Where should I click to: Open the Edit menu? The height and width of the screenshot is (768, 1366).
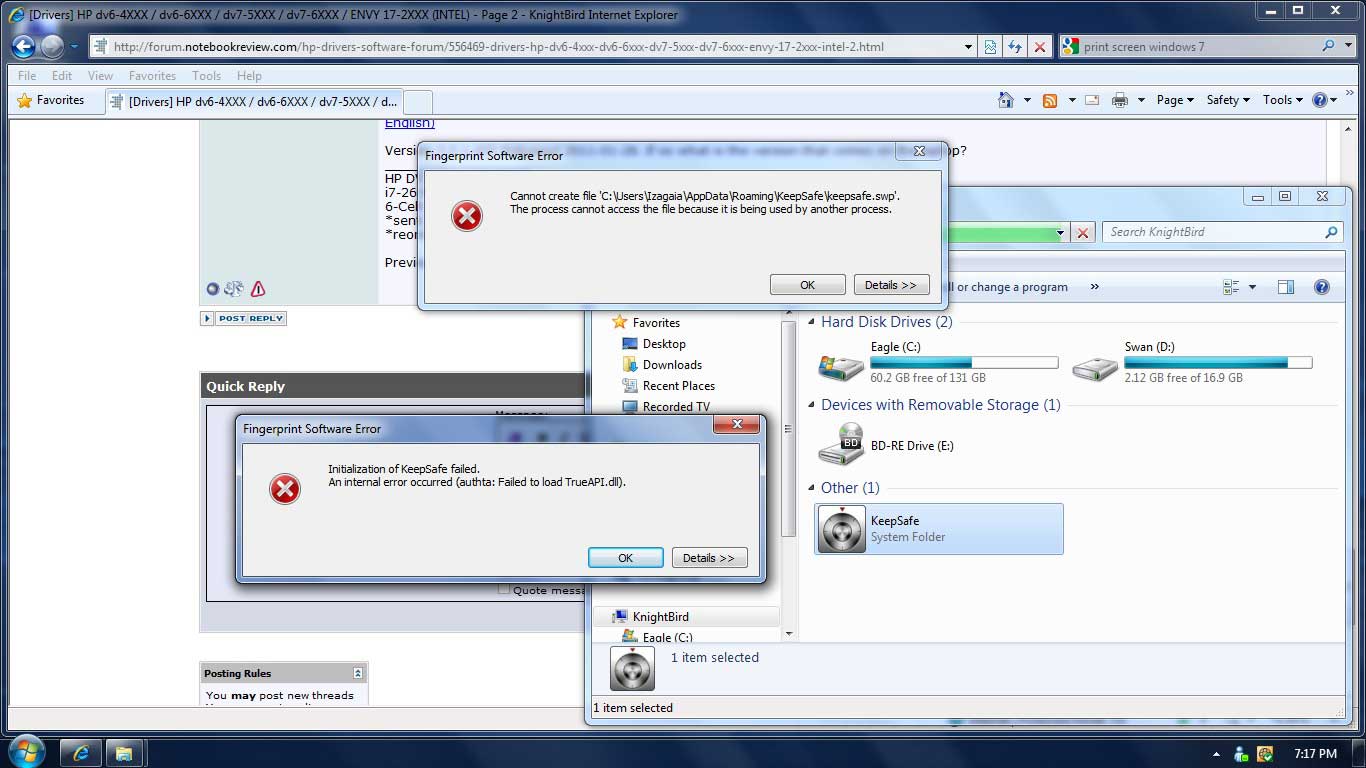click(x=62, y=75)
